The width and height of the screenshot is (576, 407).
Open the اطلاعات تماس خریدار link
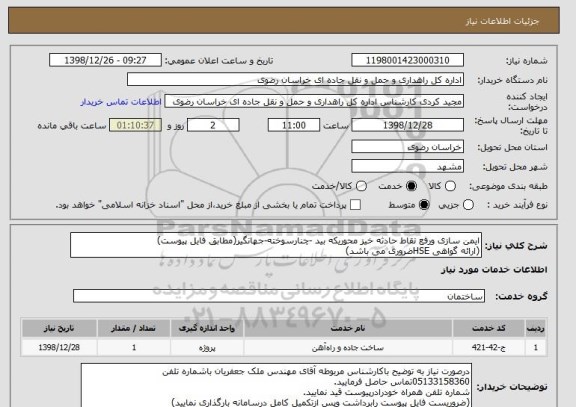[121, 102]
